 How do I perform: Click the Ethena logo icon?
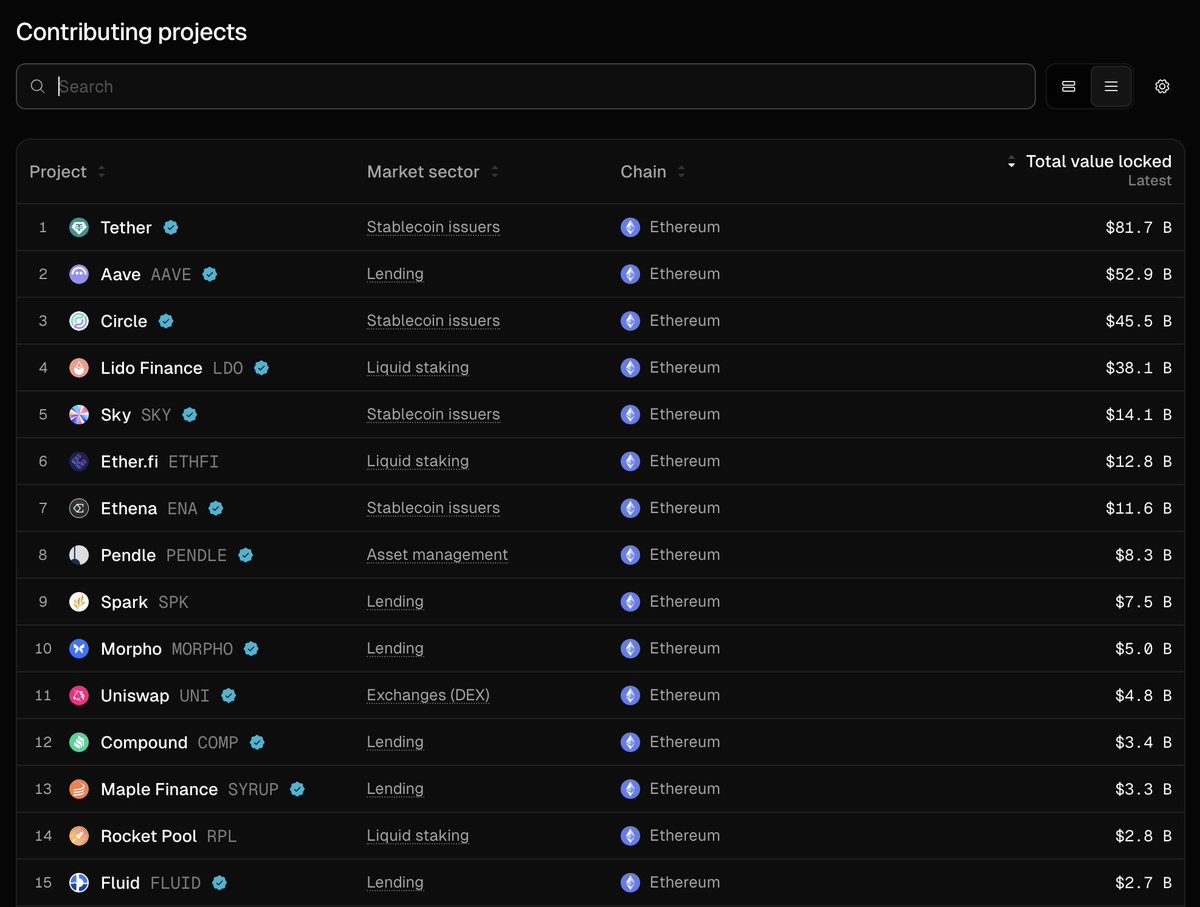click(79, 508)
